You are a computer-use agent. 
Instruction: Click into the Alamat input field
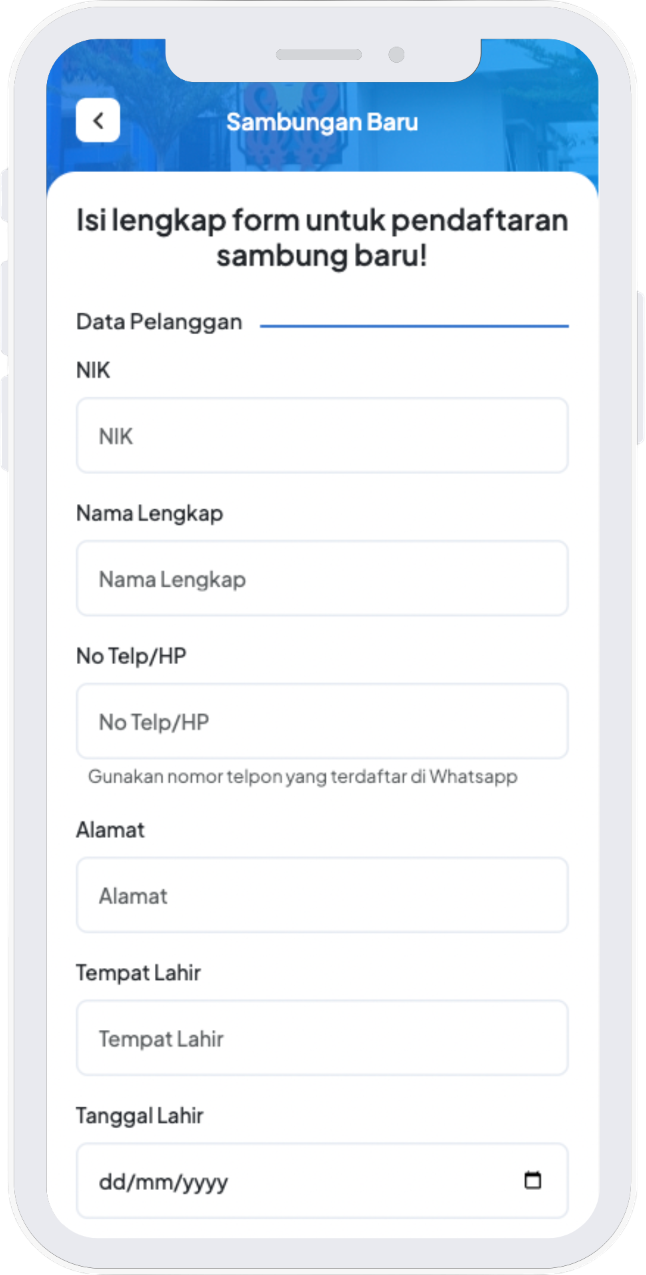tap(322, 895)
